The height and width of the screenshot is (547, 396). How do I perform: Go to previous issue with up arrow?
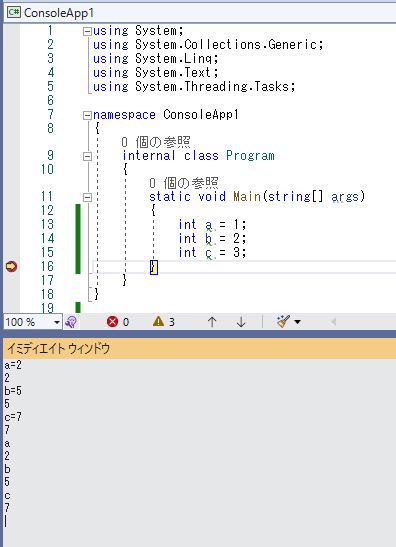pos(212,322)
